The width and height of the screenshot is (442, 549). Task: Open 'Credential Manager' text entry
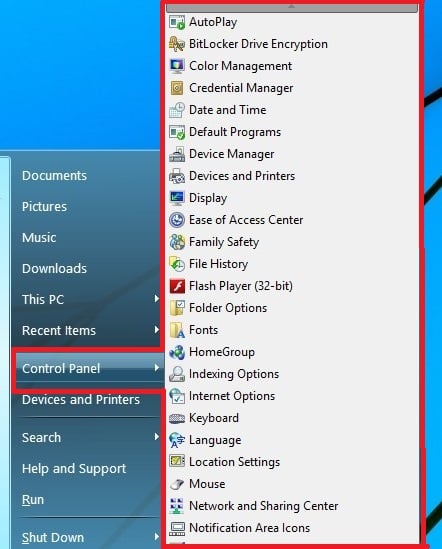click(241, 88)
